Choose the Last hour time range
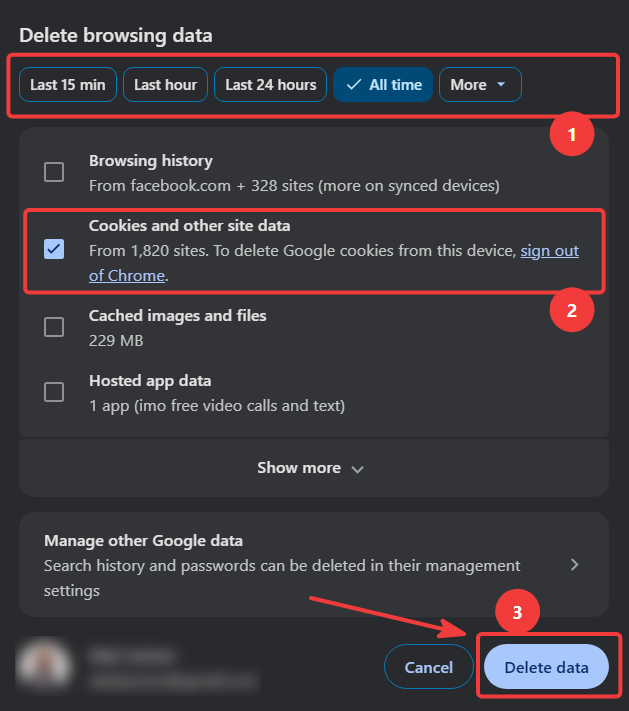 click(166, 85)
